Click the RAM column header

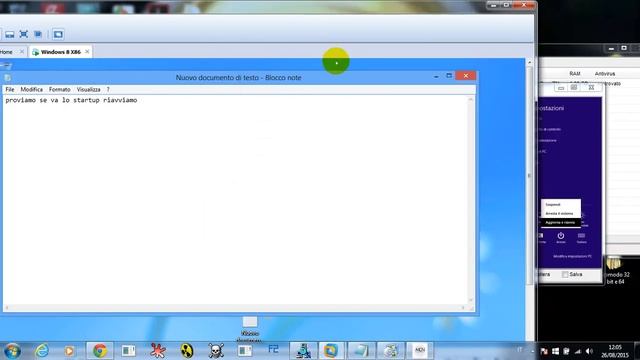point(575,73)
